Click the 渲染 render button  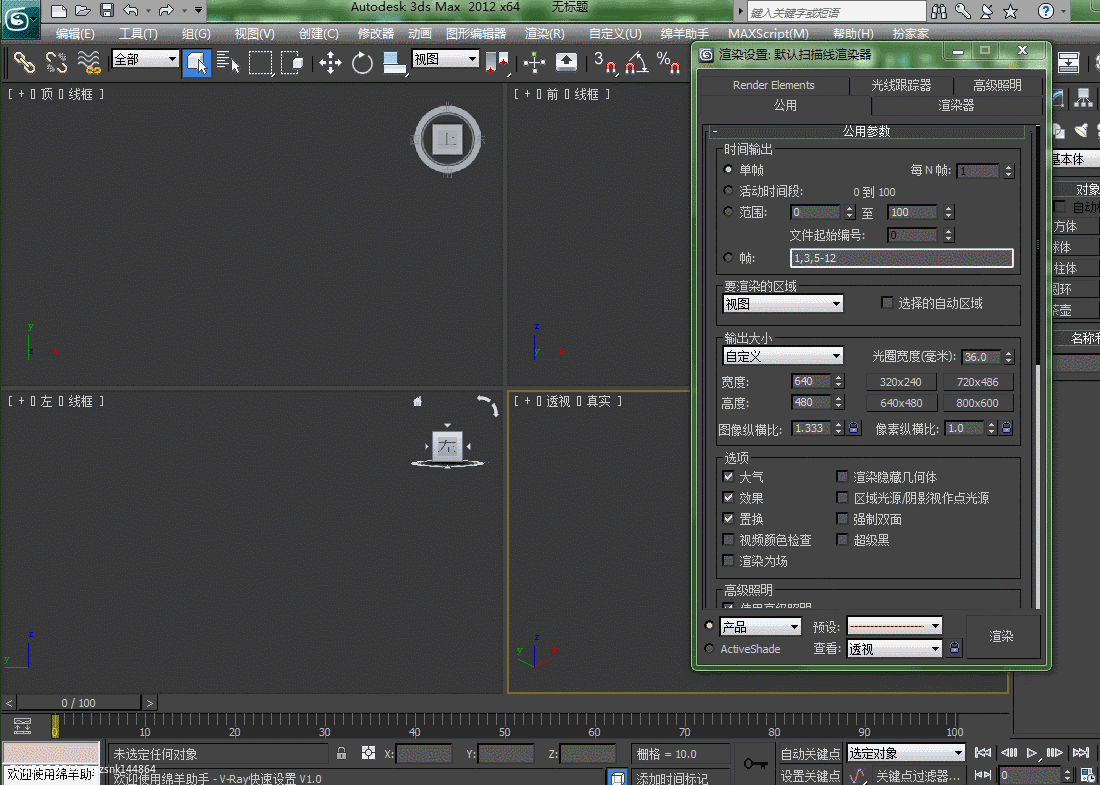[x=1001, y=636]
